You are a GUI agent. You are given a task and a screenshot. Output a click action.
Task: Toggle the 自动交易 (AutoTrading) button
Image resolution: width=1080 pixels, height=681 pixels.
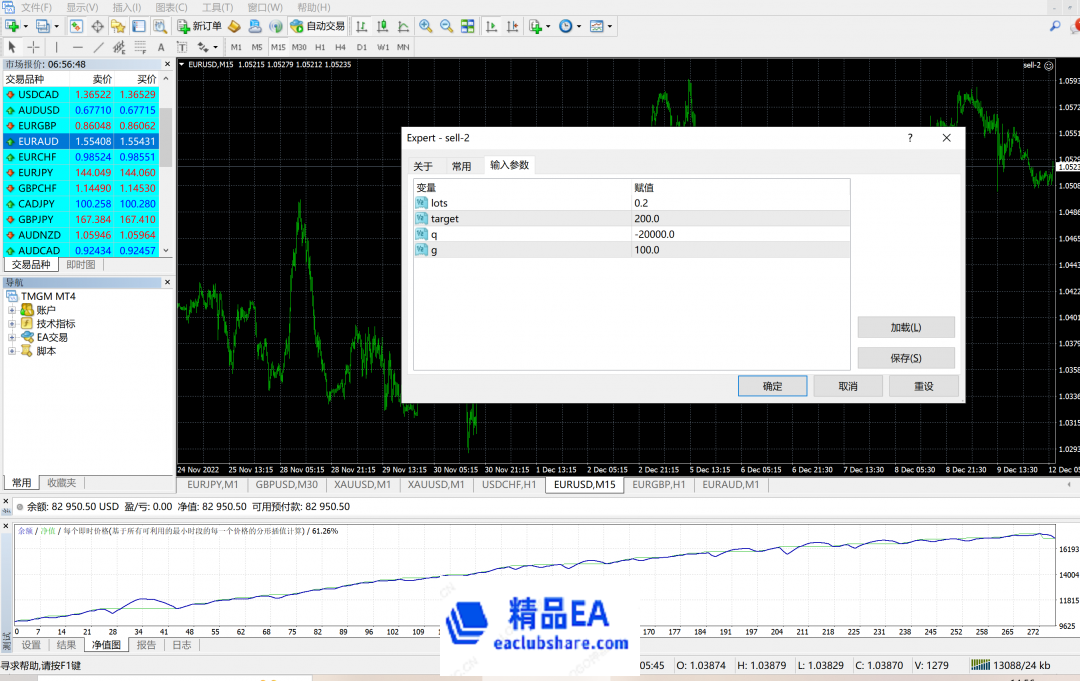pyautogui.click(x=317, y=26)
